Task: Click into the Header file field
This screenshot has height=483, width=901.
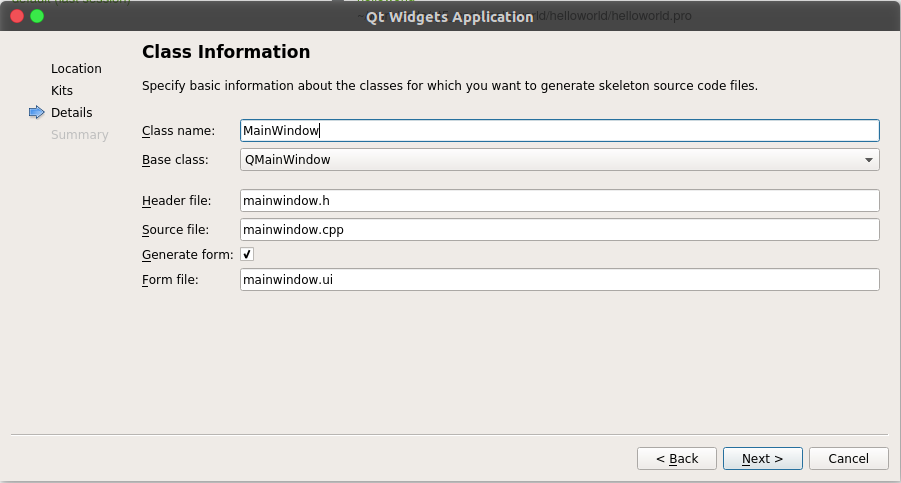Action: click(559, 201)
